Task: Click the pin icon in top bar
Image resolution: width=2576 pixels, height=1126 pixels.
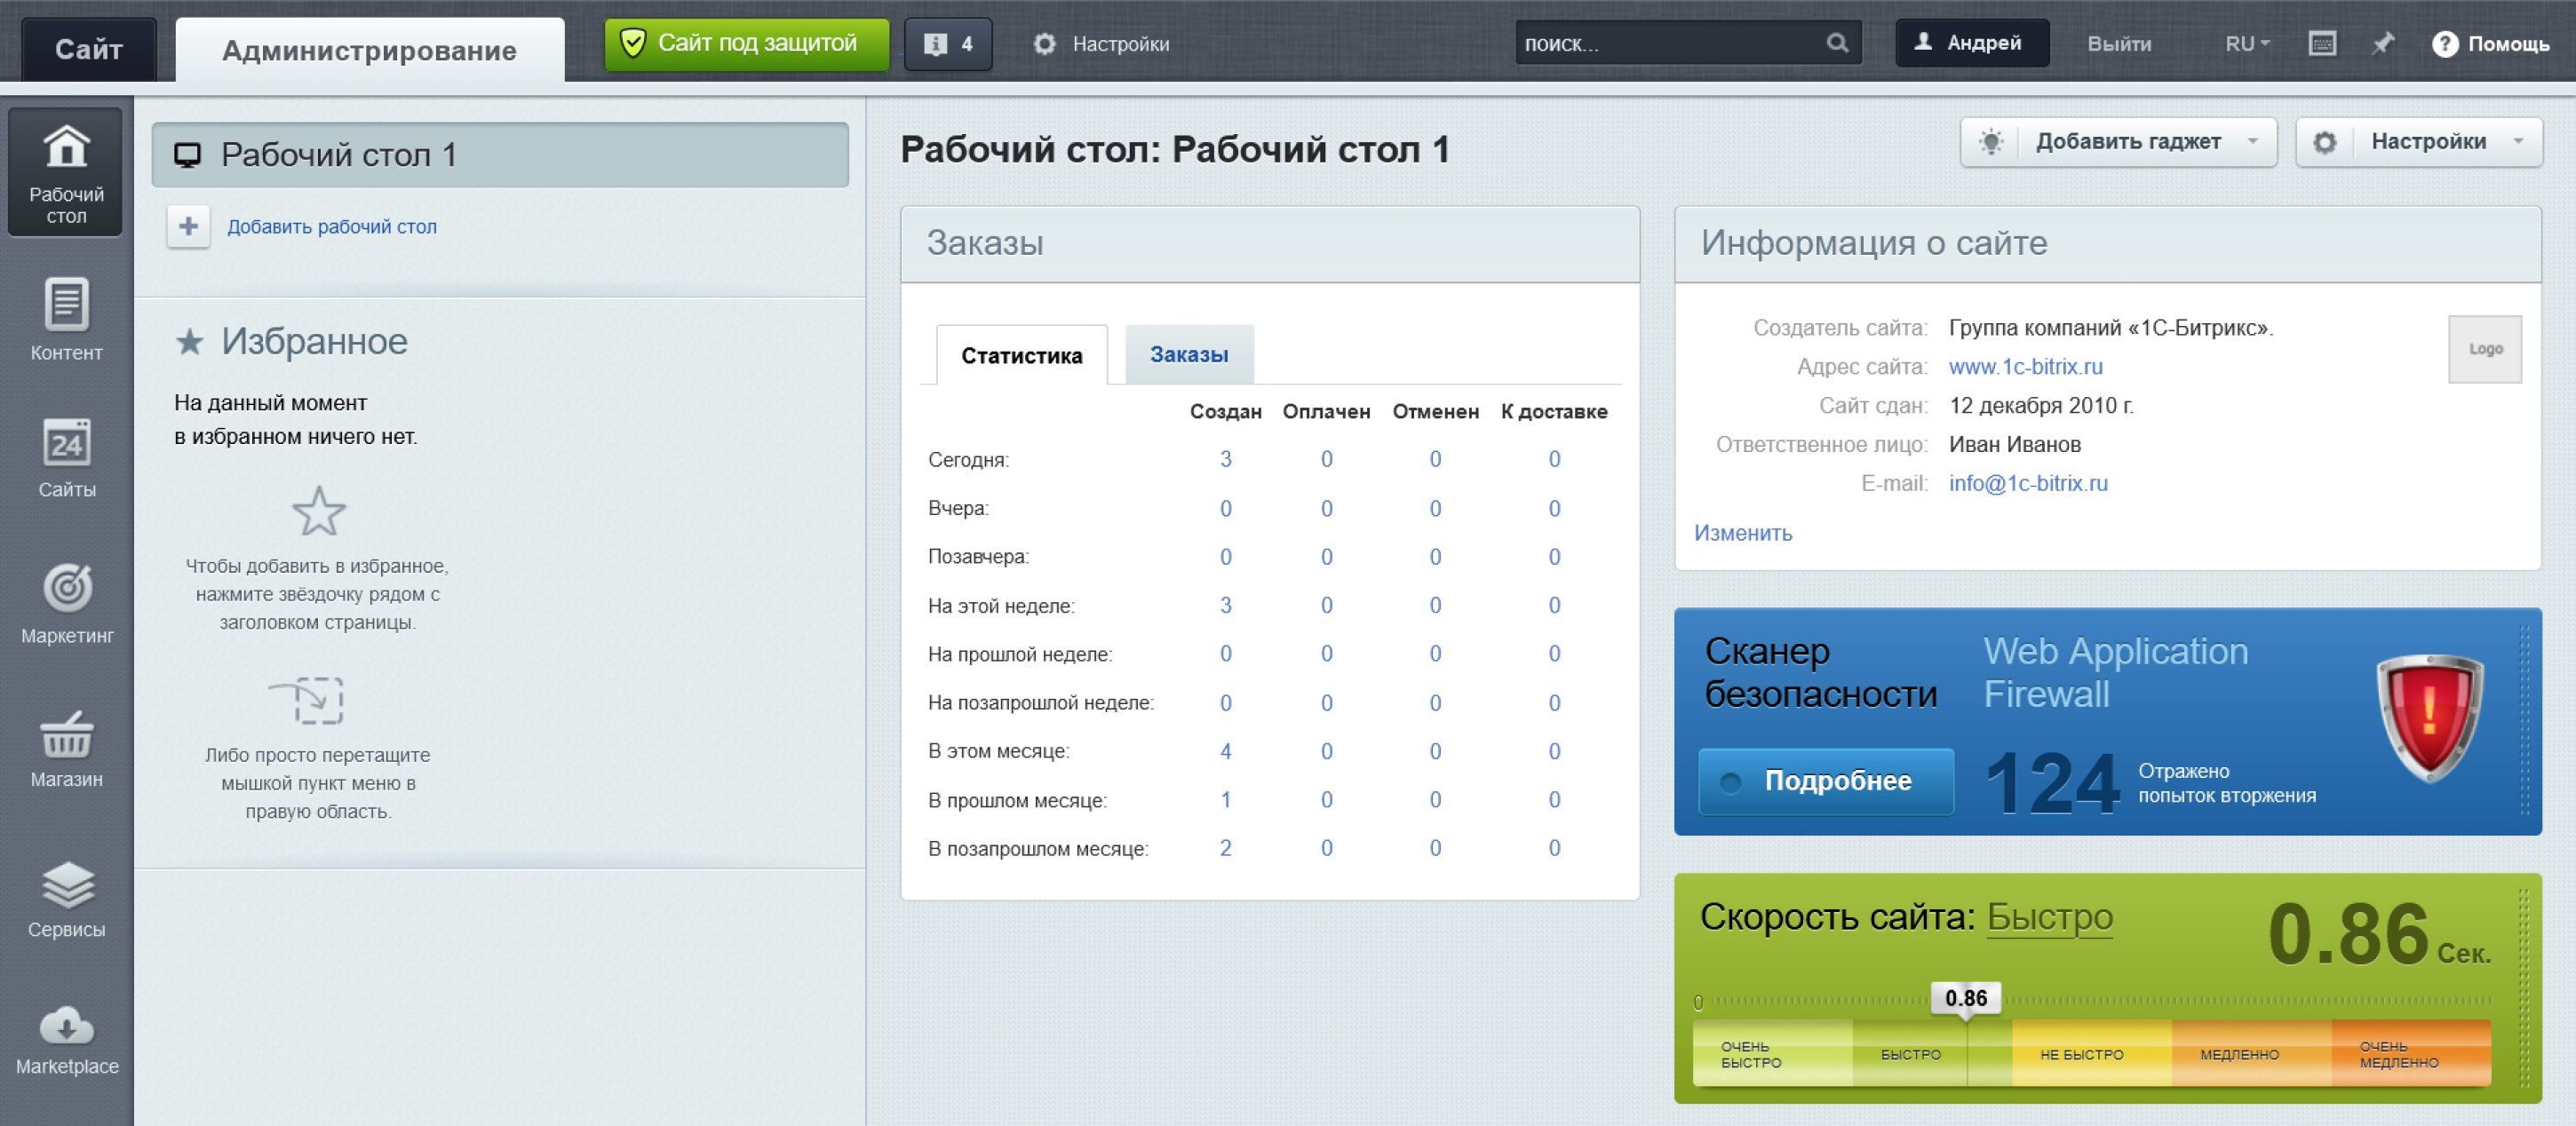Action: tap(2383, 44)
